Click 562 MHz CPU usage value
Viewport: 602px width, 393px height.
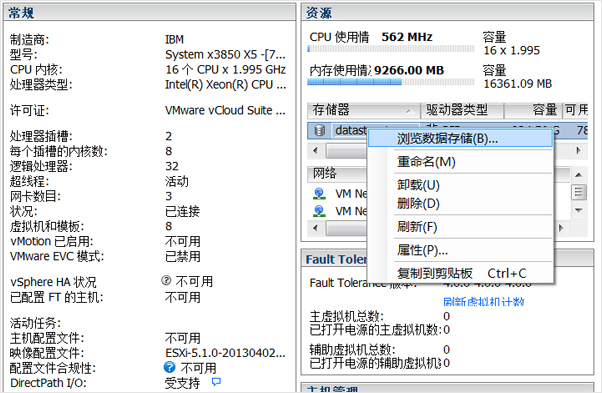407,37
